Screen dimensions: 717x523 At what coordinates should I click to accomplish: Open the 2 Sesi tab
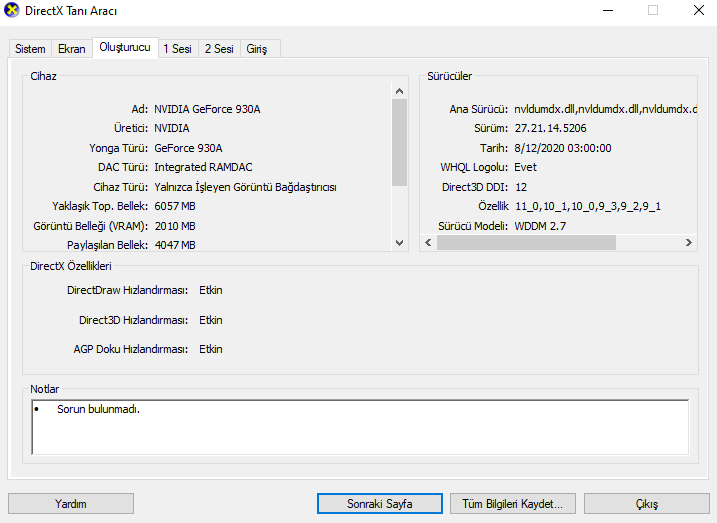click(x=219, y=49)
